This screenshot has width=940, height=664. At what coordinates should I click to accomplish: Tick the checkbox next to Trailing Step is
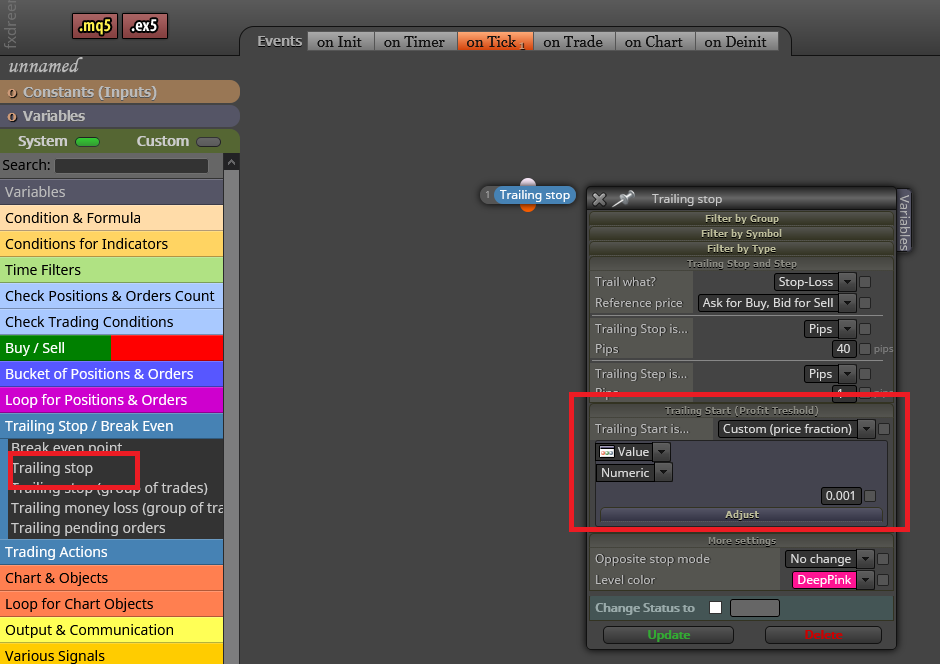click(x=865, y=374)
